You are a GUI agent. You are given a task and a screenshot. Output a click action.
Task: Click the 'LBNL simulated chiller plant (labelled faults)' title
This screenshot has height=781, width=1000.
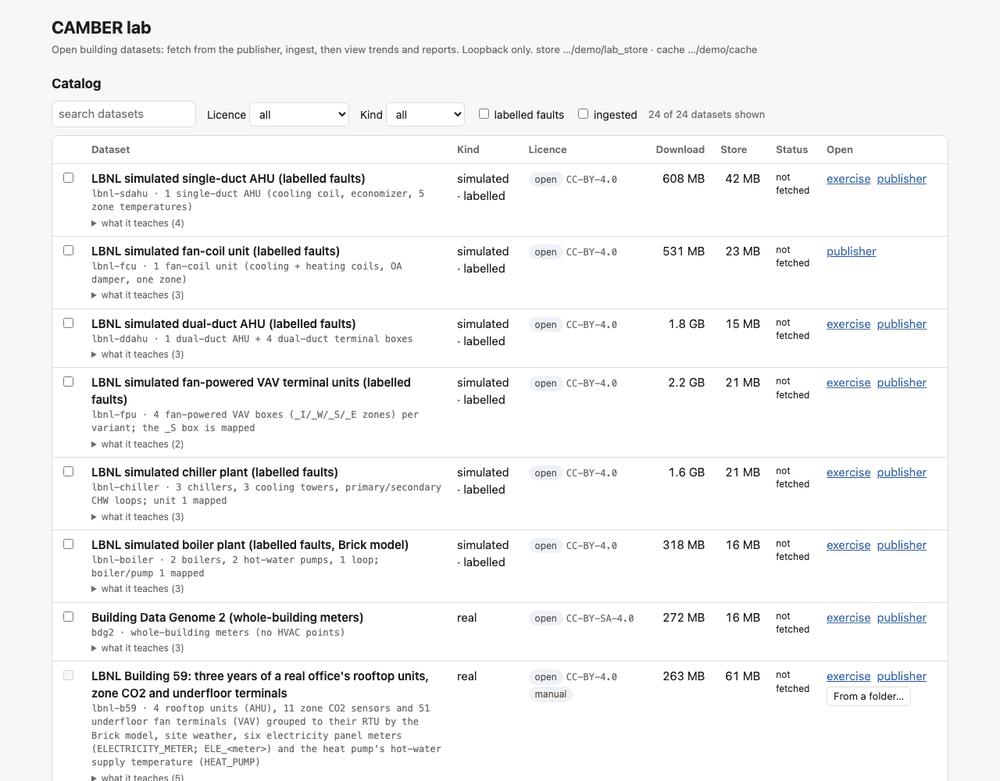pos(214,473)
